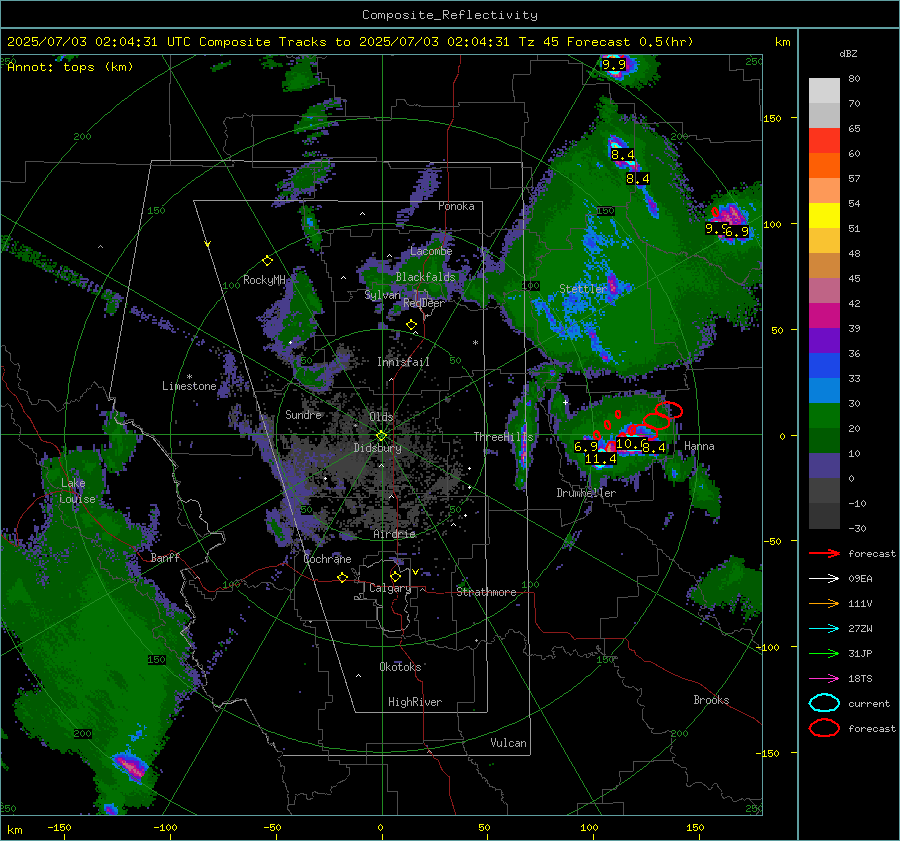900x841 pixels.
Task: Pick the magenta 42-39 dBZ swatch
Action: (824, 316)
